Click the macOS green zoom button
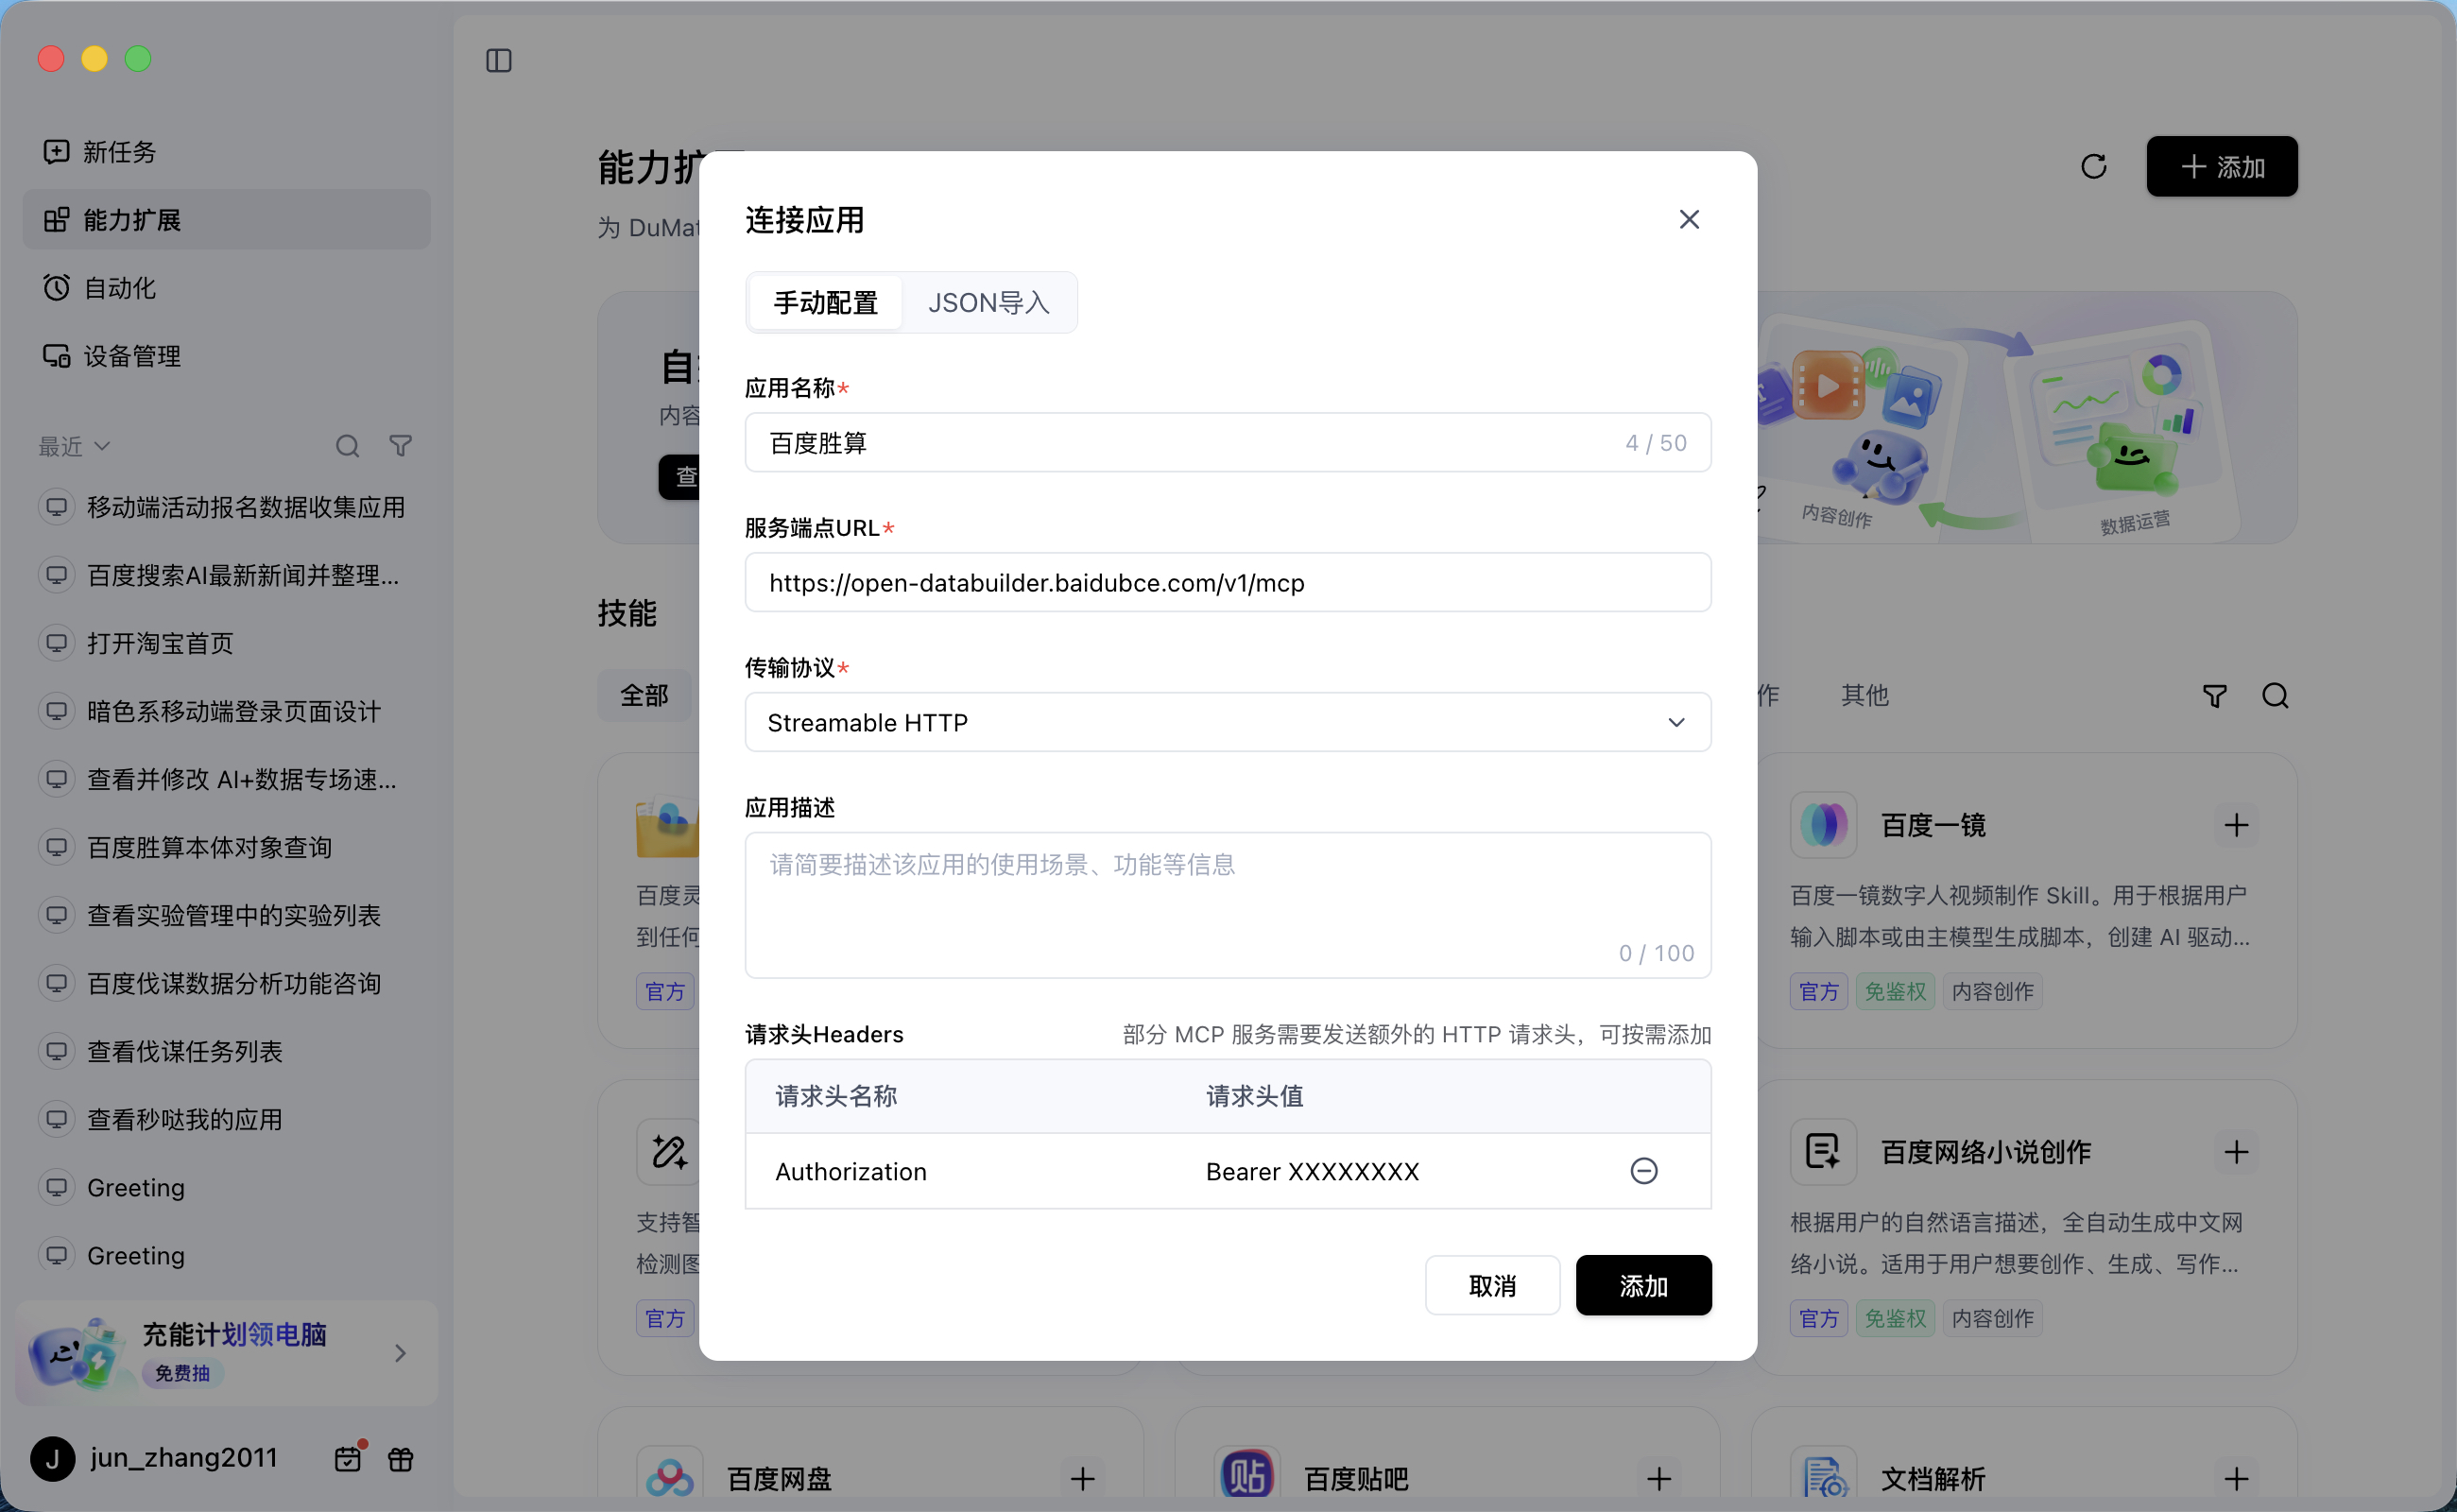Screen dimensions: 2457x1512 pyautogui.click(x=138, y=59)
